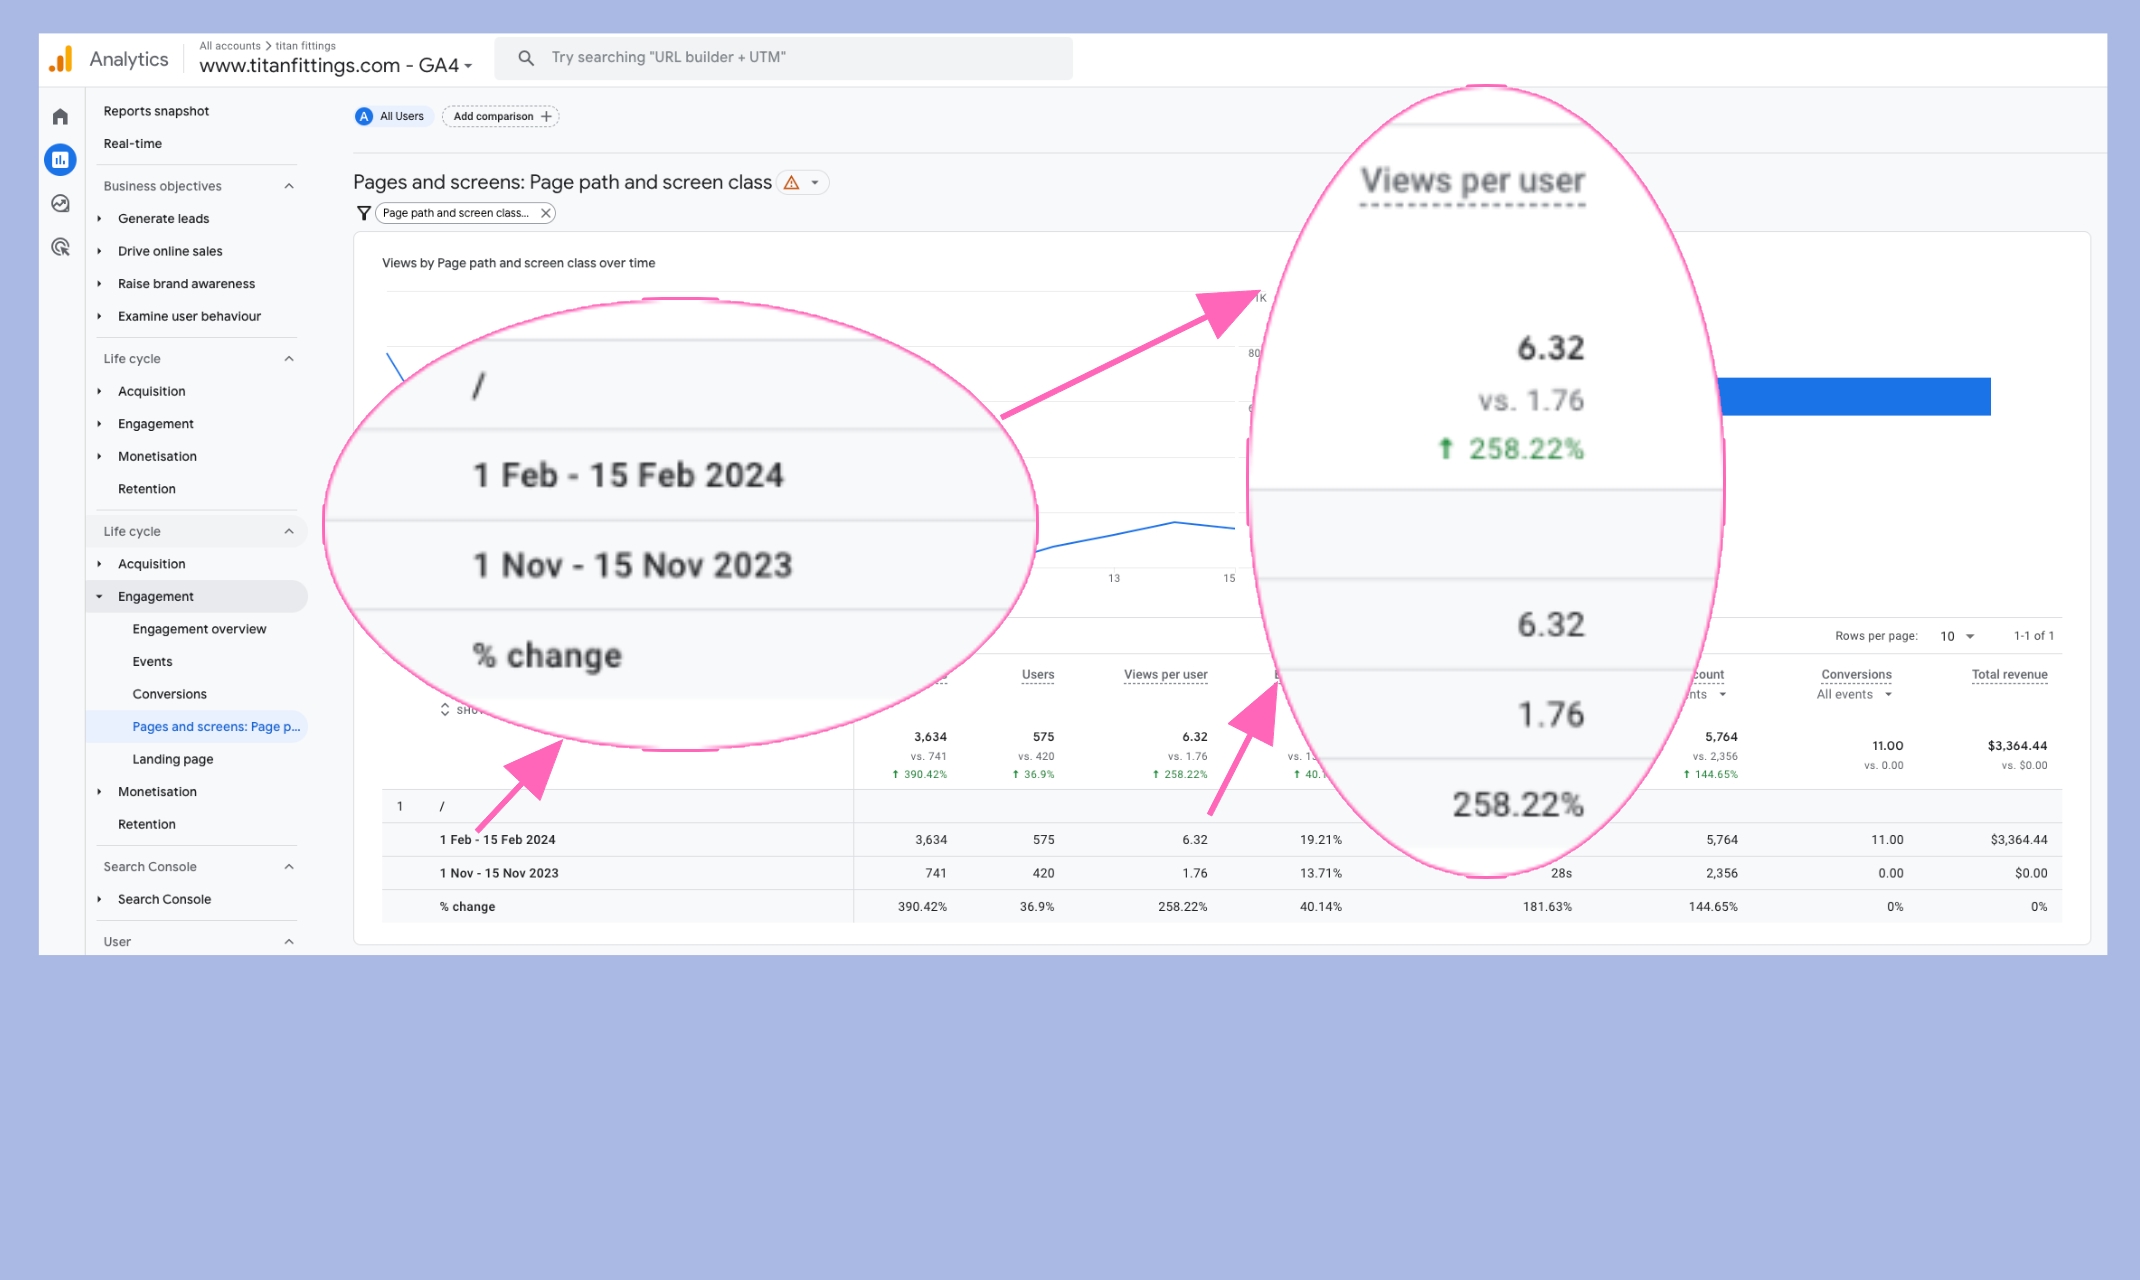
Task: Open Events report
Action: 152,662
